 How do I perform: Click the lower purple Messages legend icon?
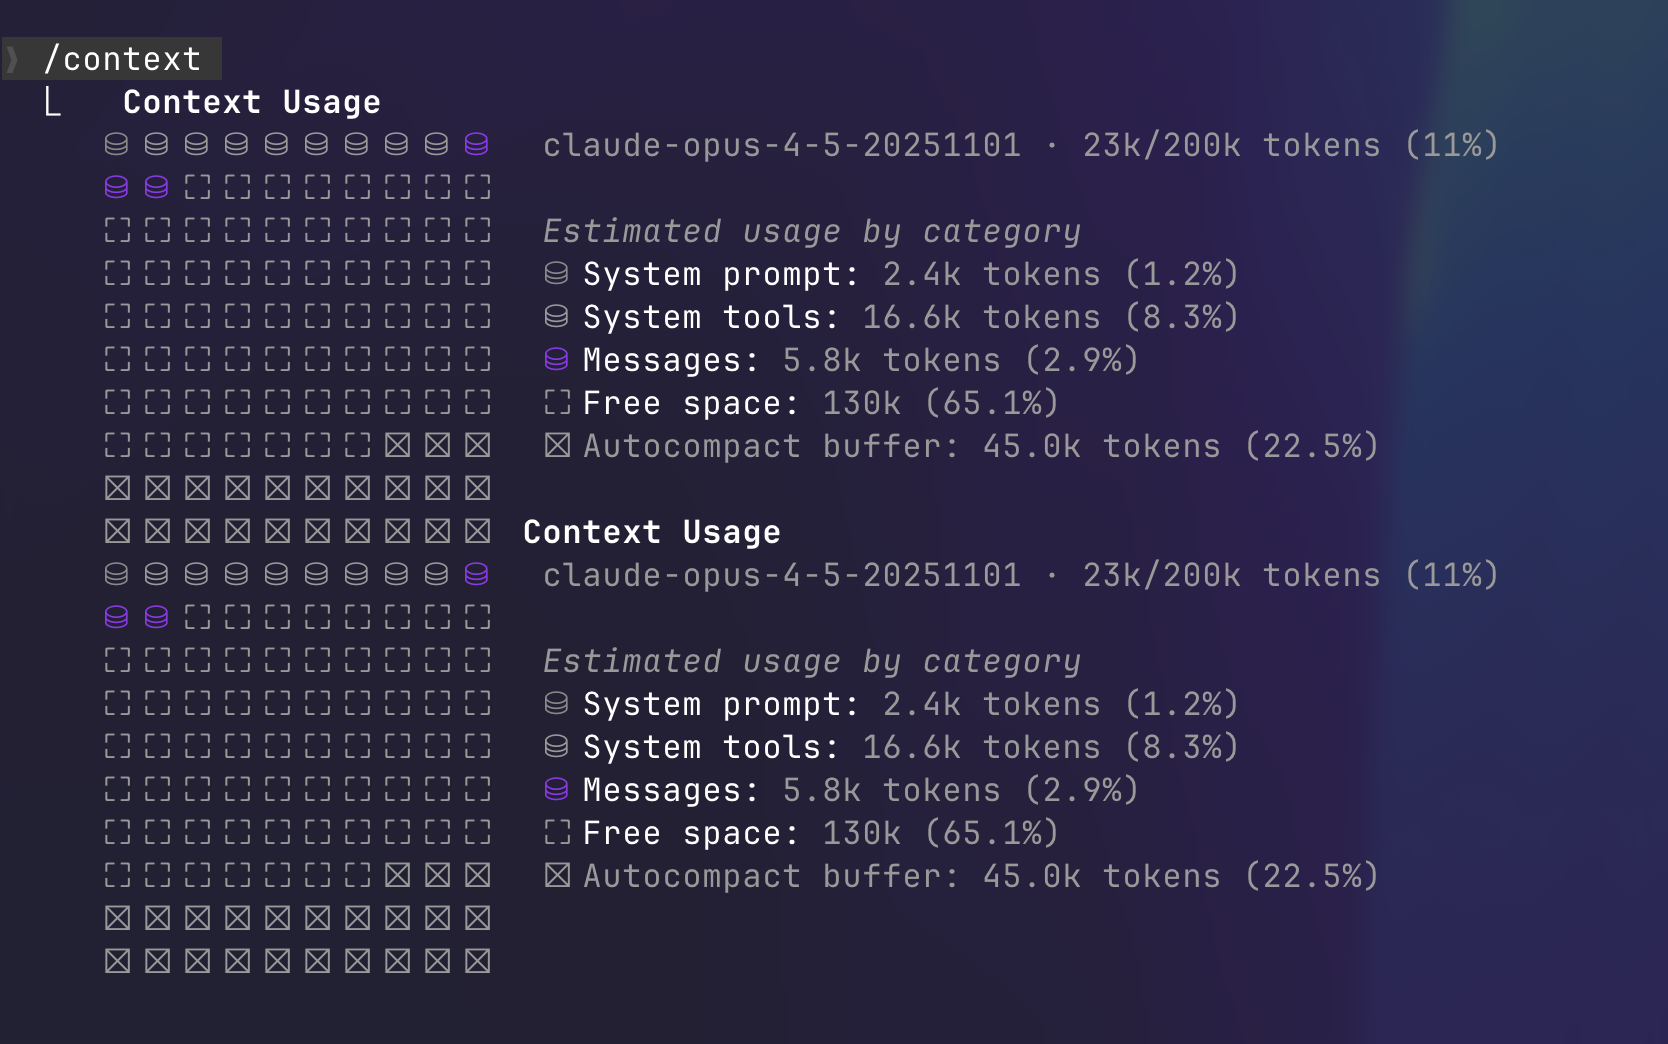[x=557, y=789]
